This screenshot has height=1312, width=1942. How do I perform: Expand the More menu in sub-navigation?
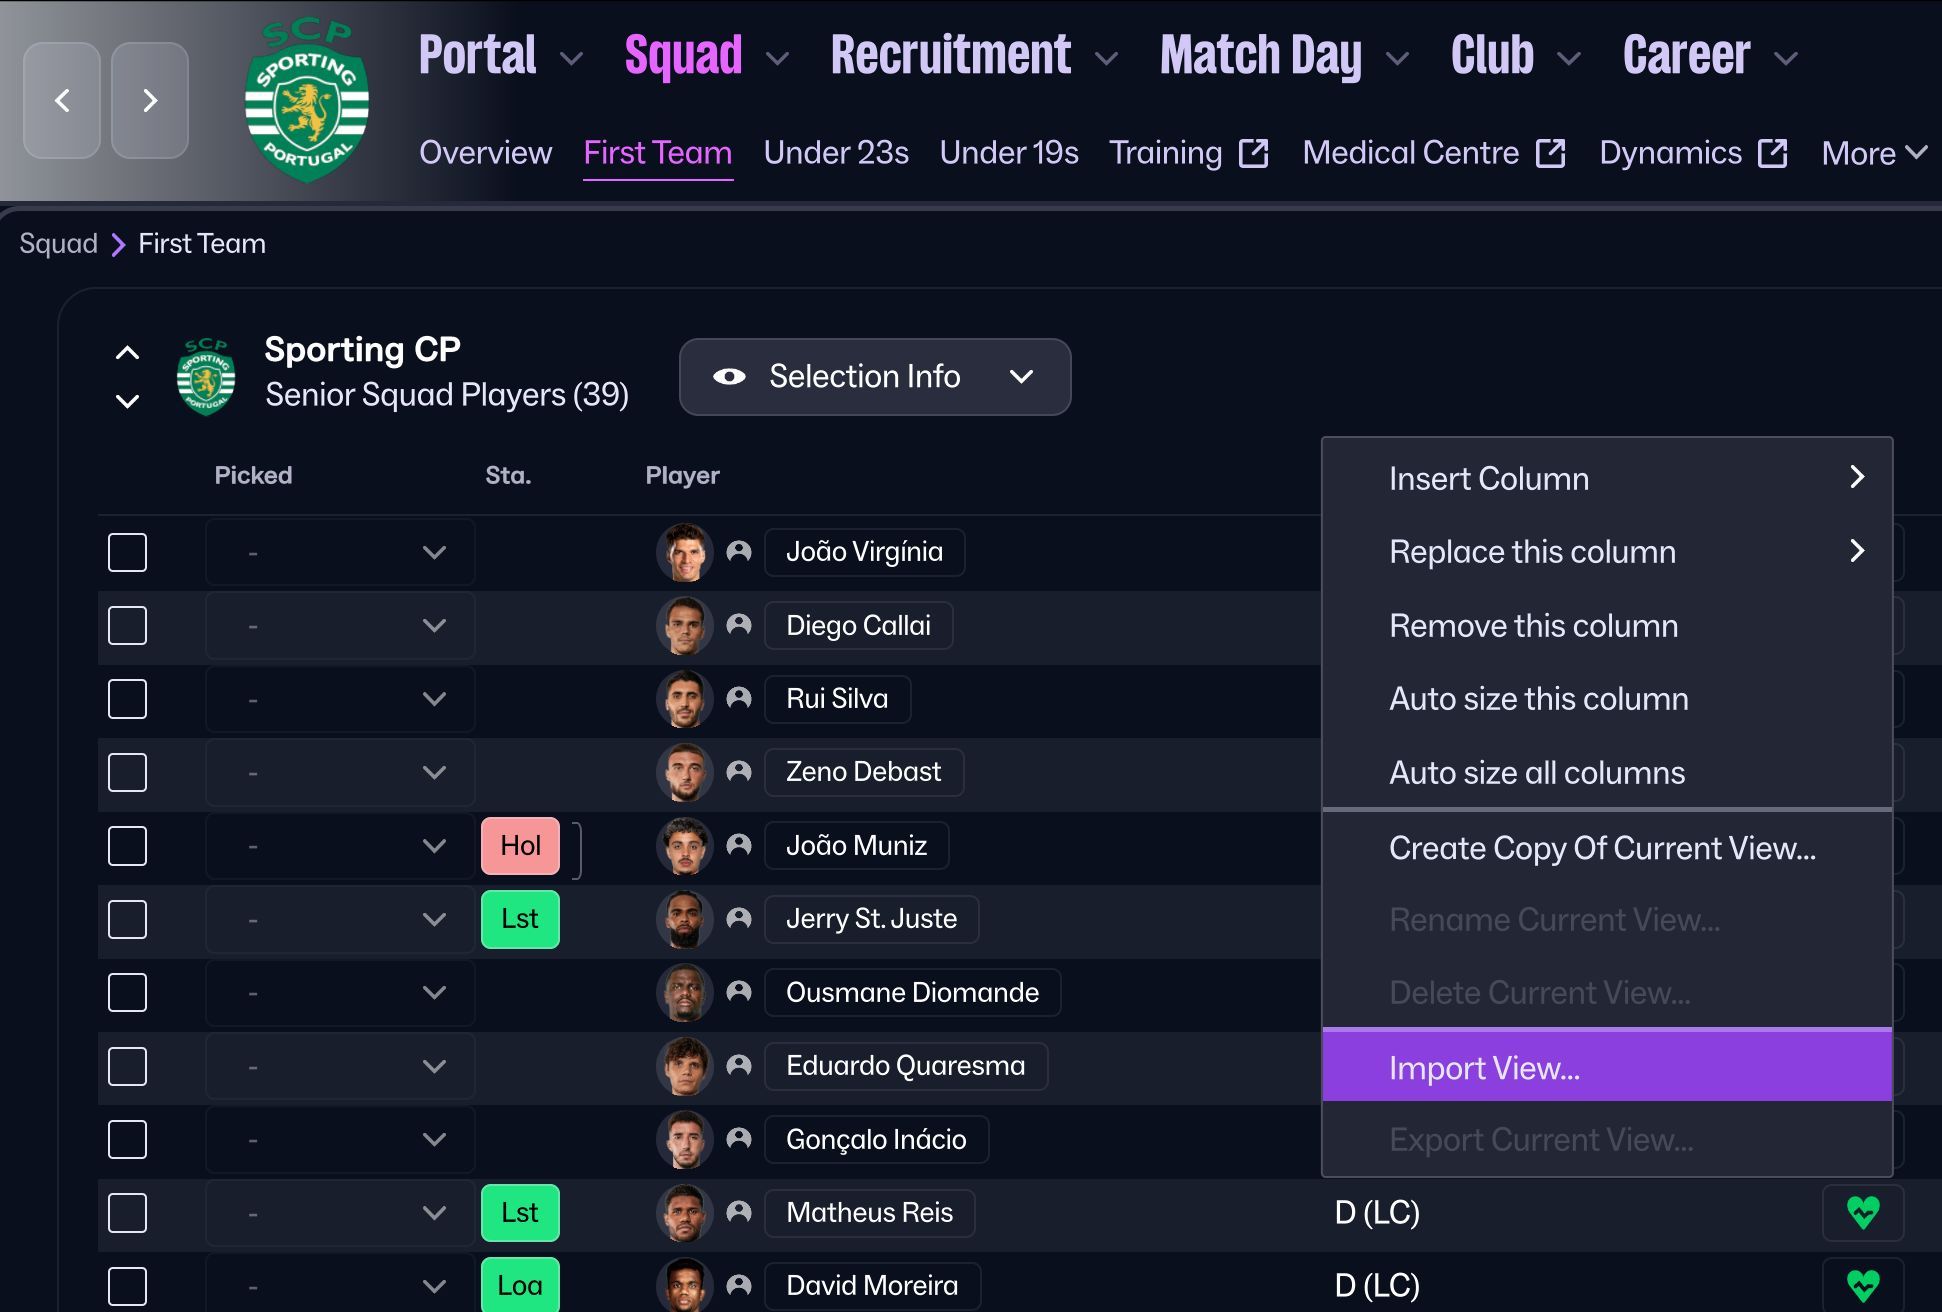(x=1873, y=153)
